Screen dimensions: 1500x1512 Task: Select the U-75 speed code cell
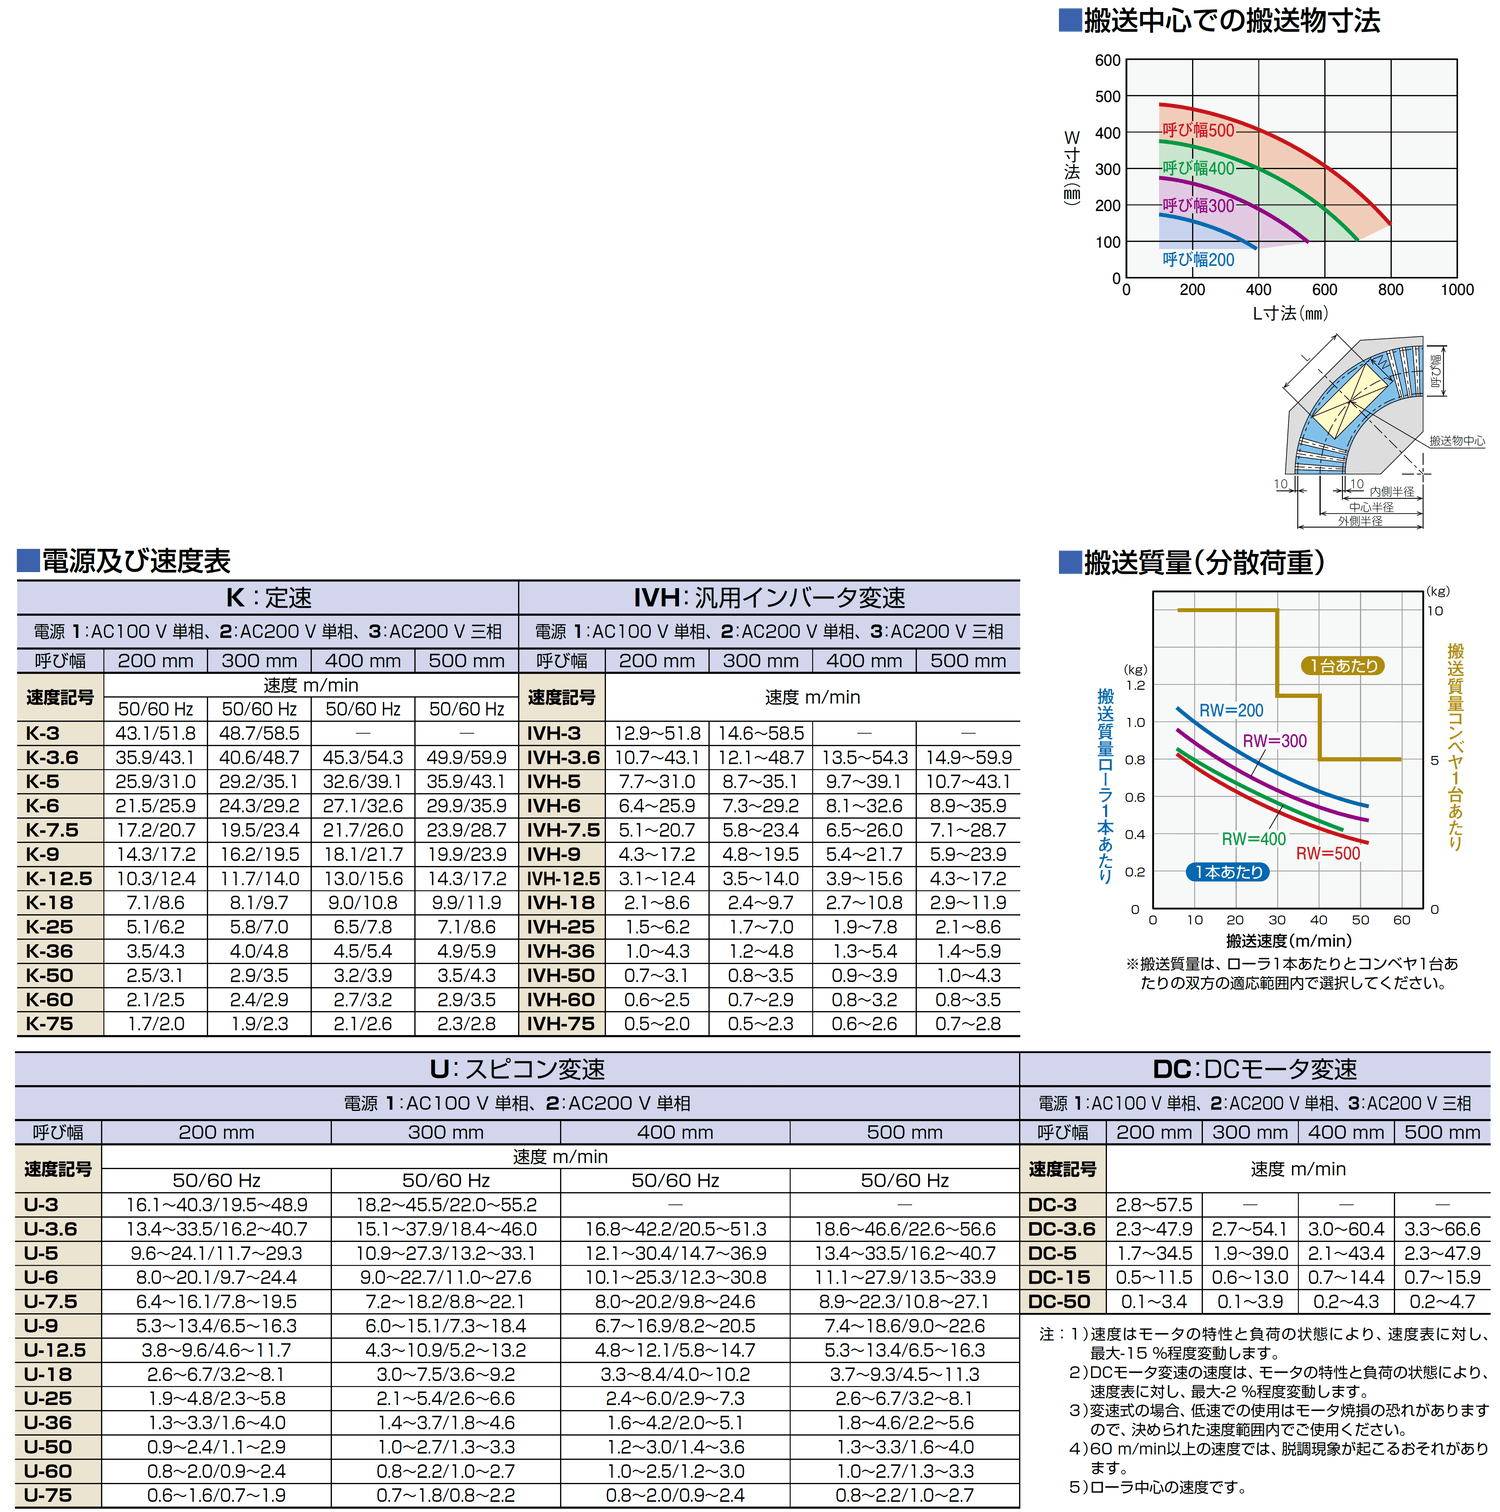click(59, 1496)
